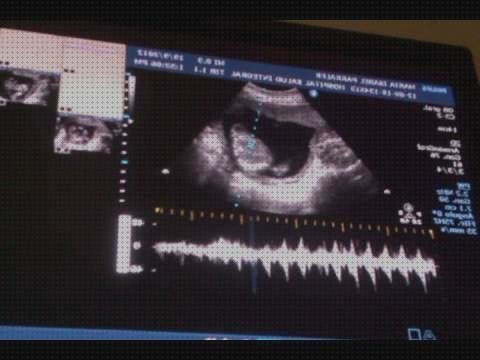Select the PW Doppler settings panel

pyautogui.click(x=456, y=209)
